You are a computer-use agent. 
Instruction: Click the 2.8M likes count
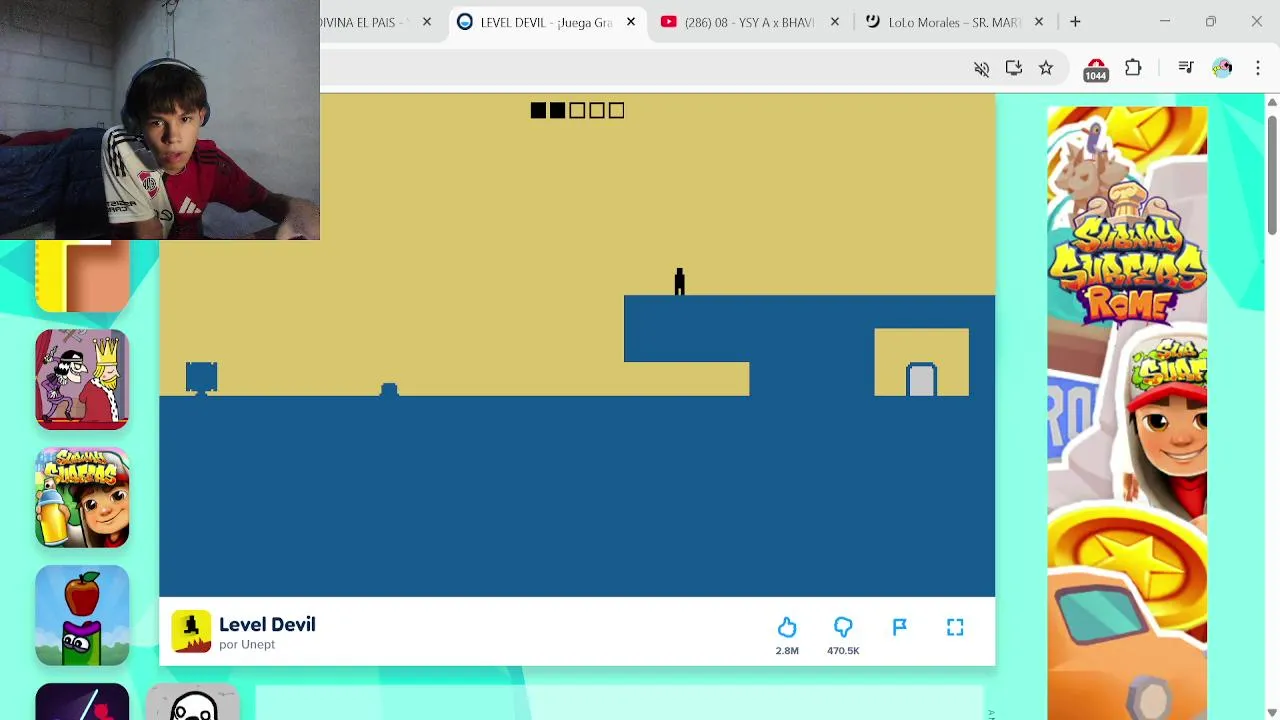point(787,651)
